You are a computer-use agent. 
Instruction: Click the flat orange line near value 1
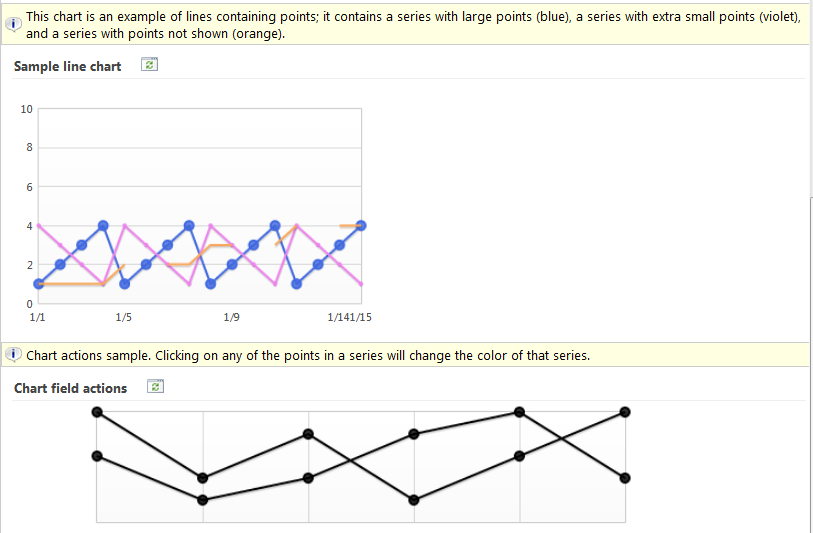(72, 284)
